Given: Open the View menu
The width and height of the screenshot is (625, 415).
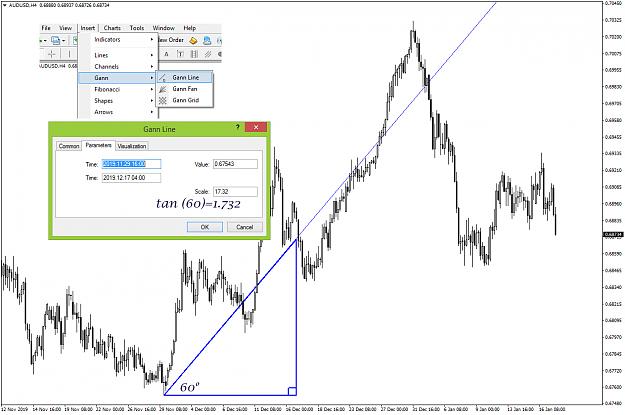Looking at the screenshot, I should [x=65, y=28].
